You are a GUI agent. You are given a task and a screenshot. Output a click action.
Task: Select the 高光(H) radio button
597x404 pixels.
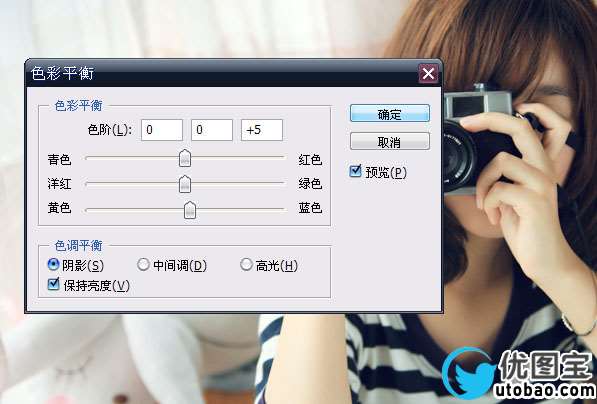click(x=246, y=264)
